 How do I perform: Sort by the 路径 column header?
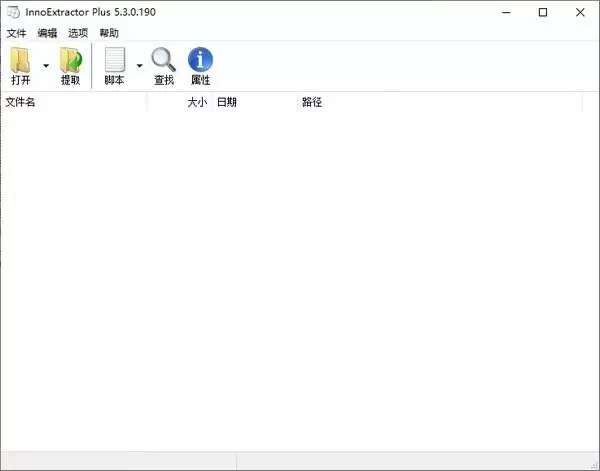coord(440,102)
